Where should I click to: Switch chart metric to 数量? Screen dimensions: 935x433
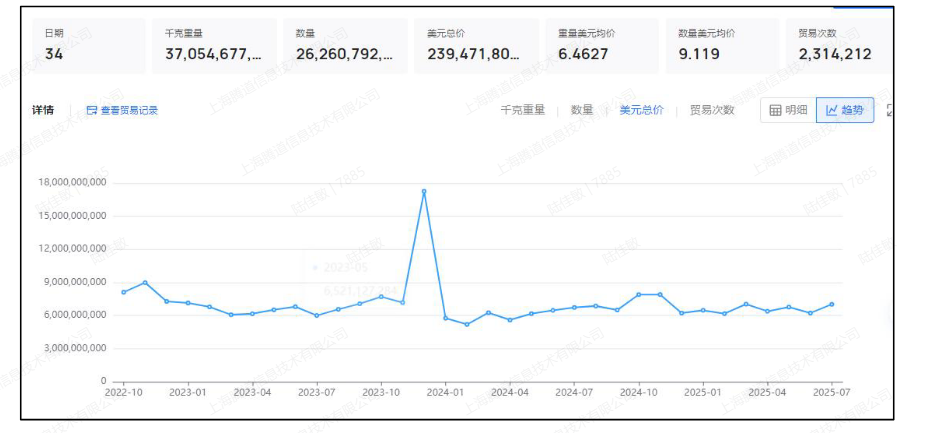click(x=581, y=110)
